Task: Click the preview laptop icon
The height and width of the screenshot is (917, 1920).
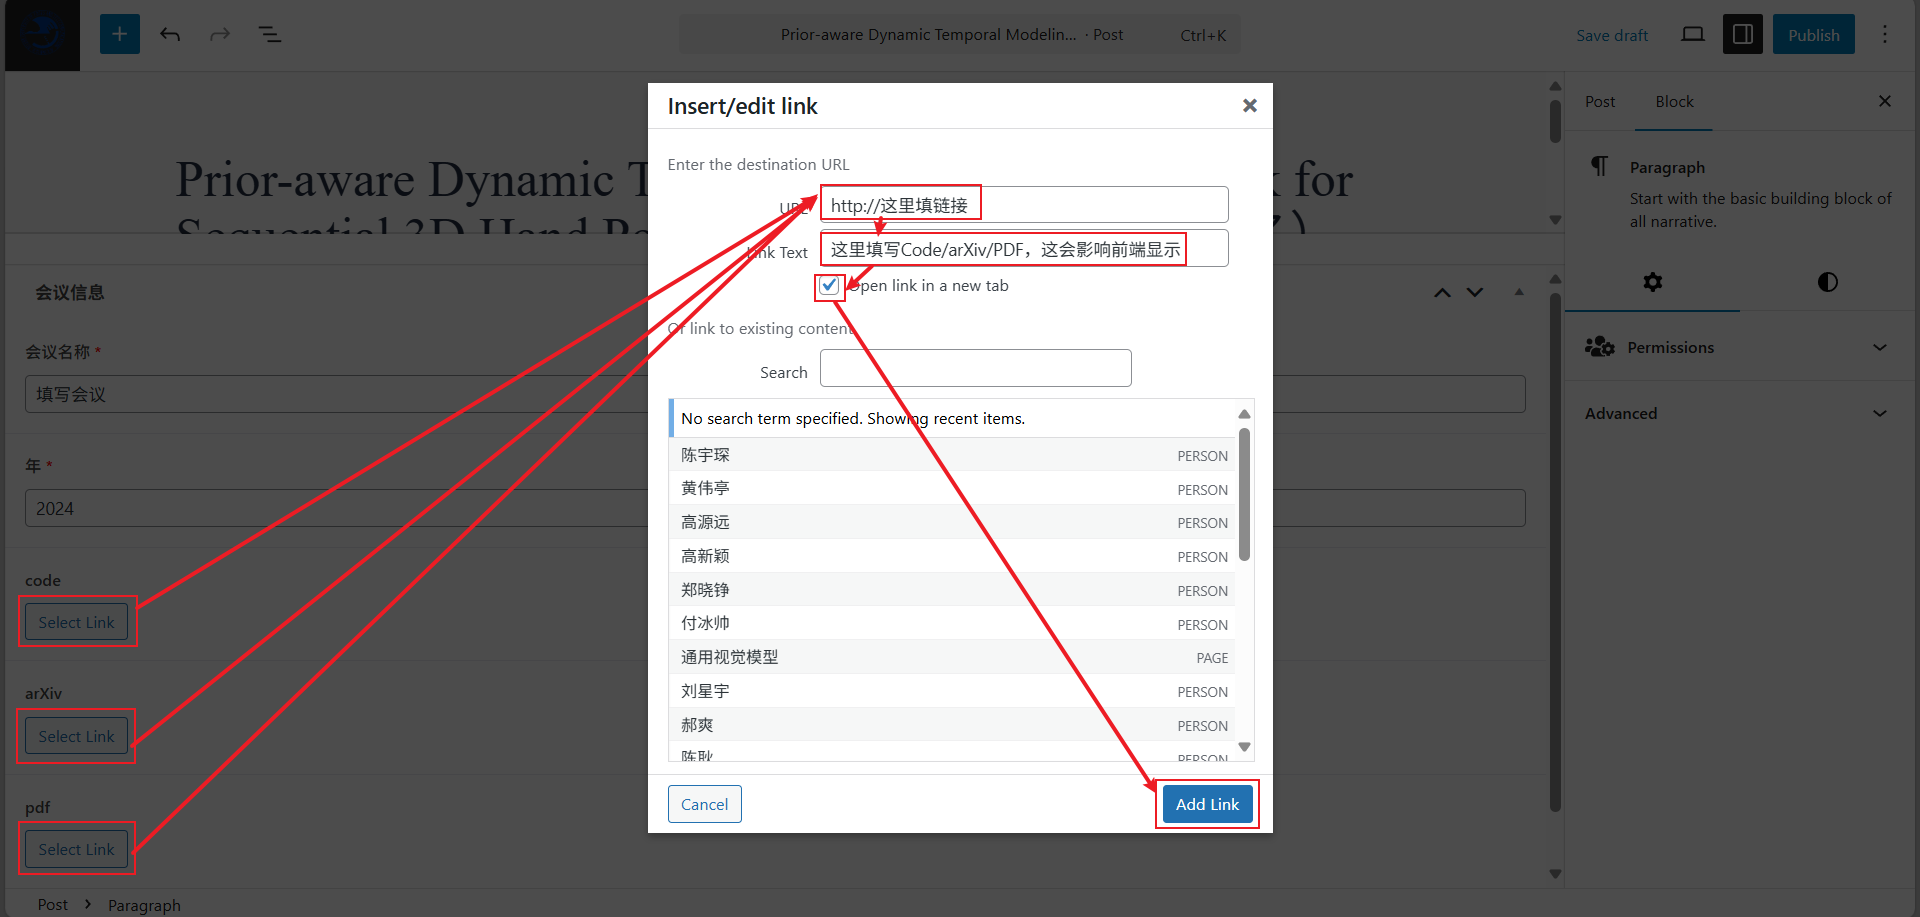Action: [1692, 34]
